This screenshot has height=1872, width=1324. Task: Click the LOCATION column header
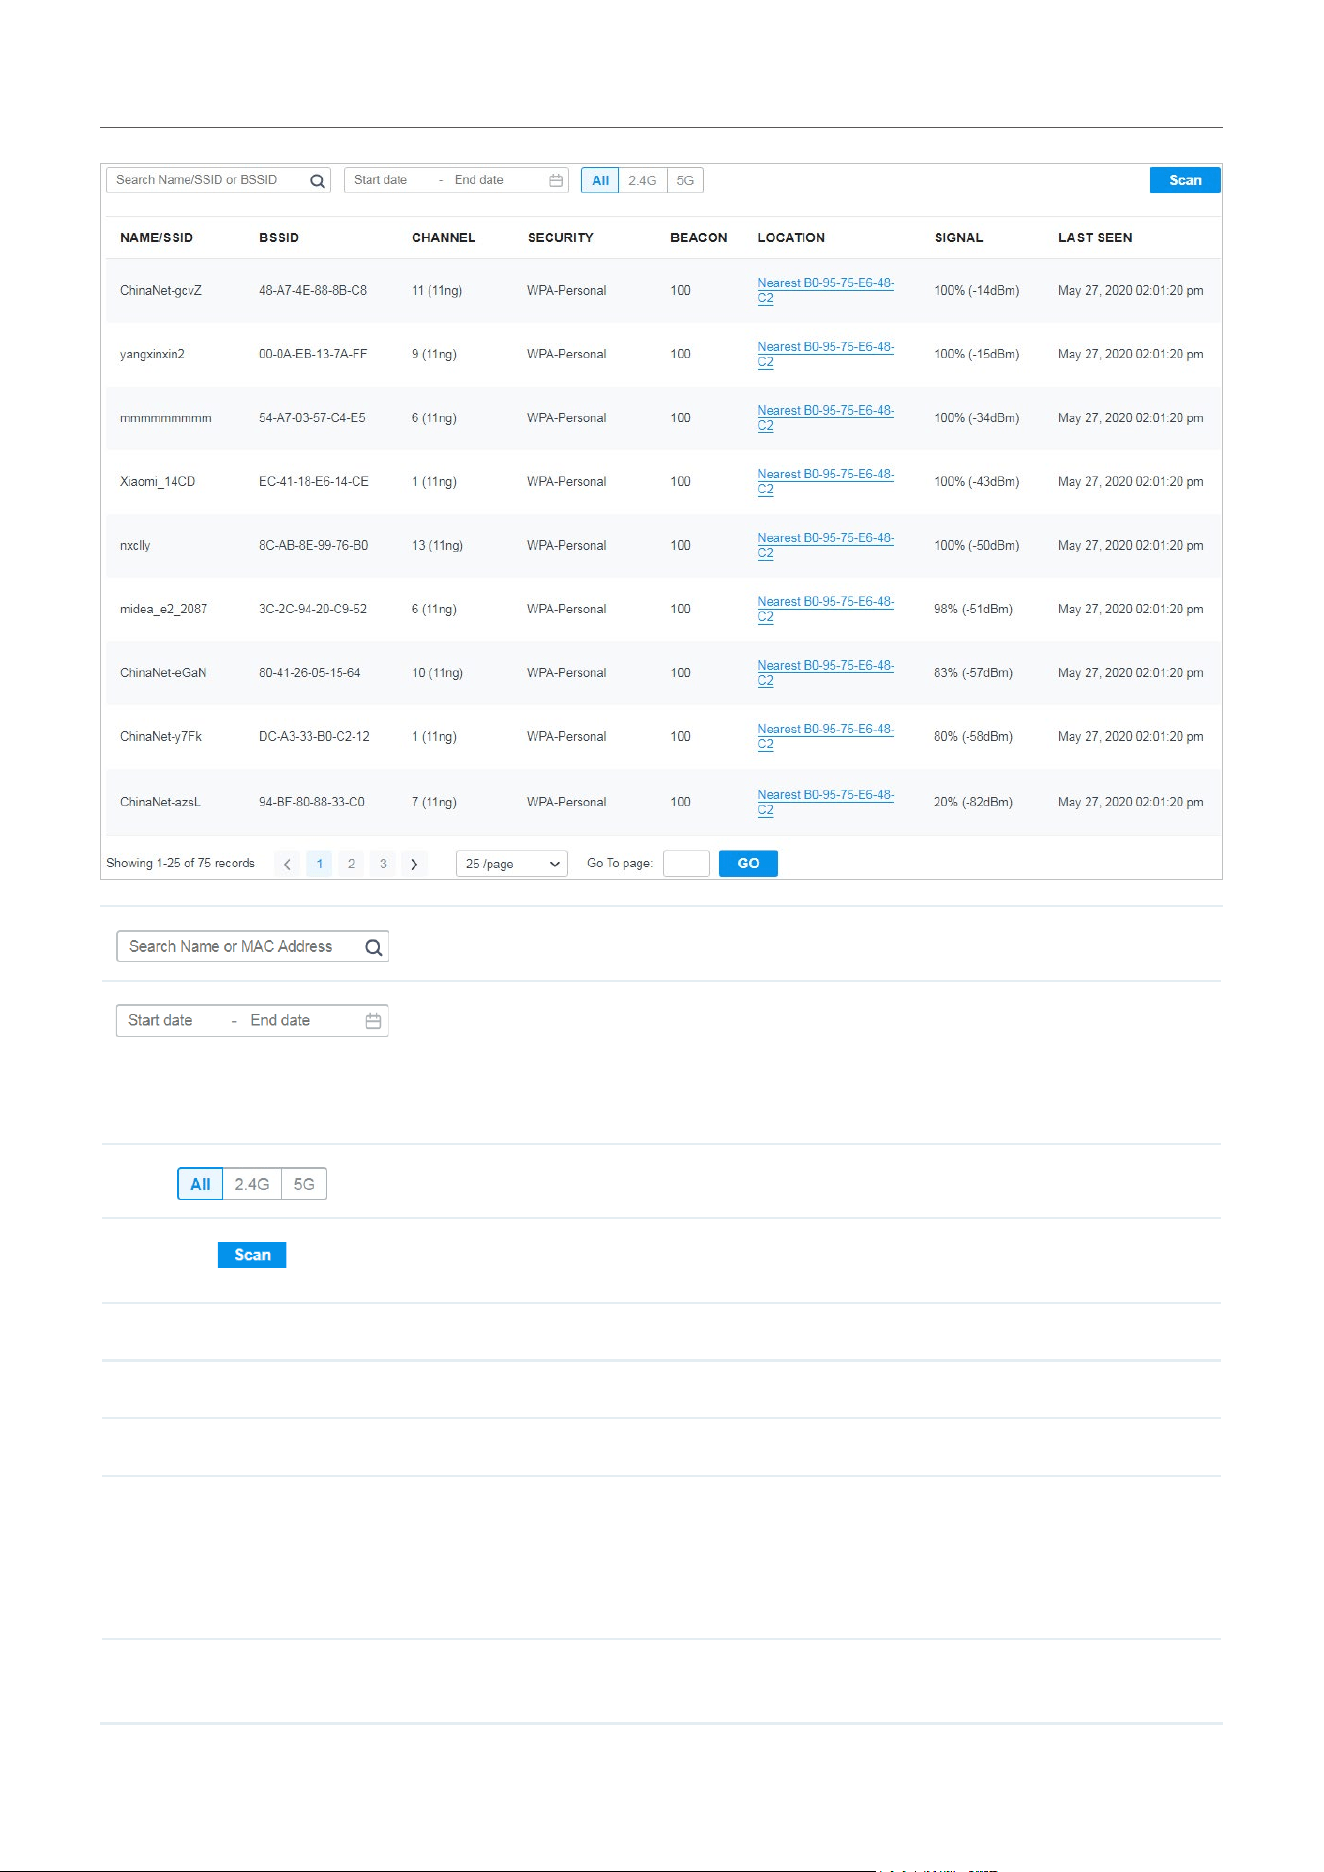(x=791, y=238)
